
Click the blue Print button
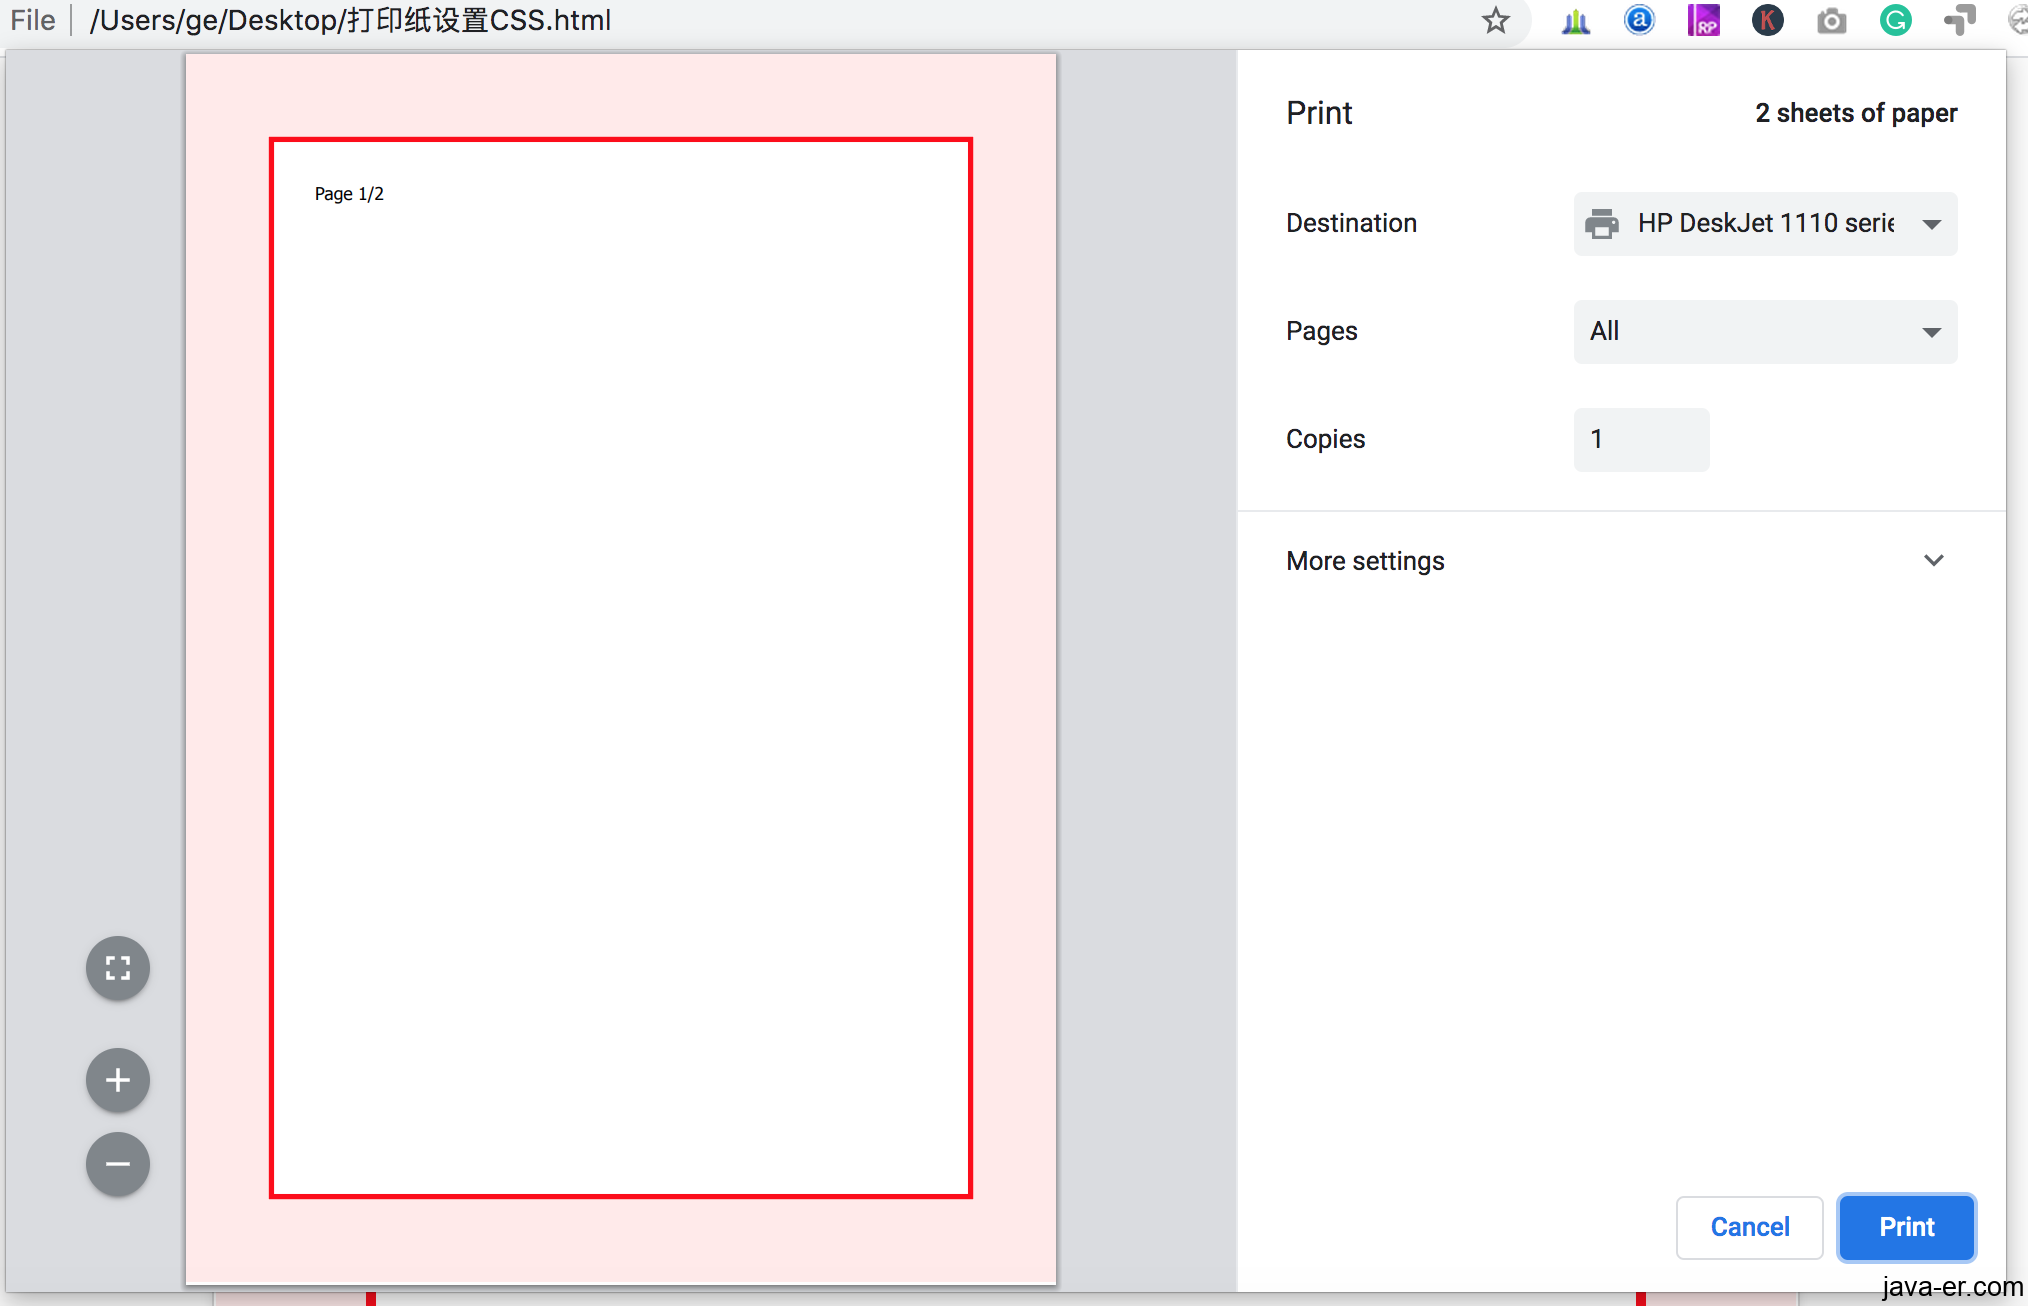[1905, 1227]
